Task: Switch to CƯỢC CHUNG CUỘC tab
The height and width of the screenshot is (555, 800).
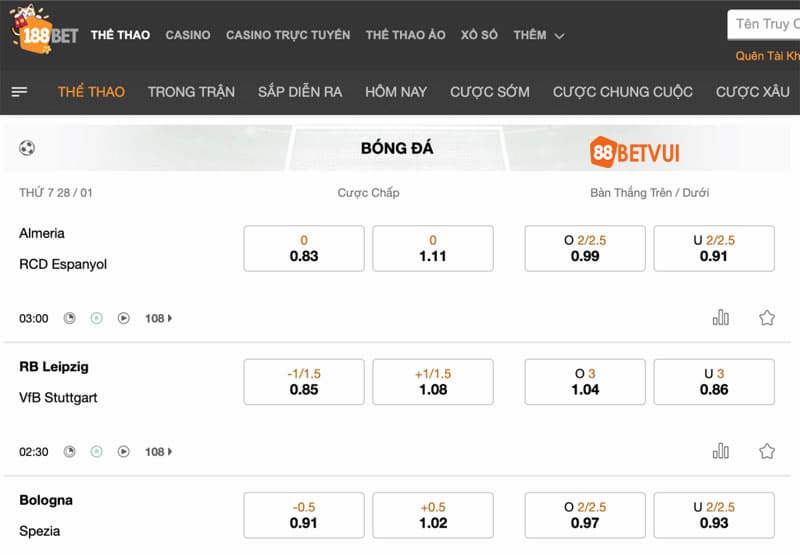Action: [623, 92]
